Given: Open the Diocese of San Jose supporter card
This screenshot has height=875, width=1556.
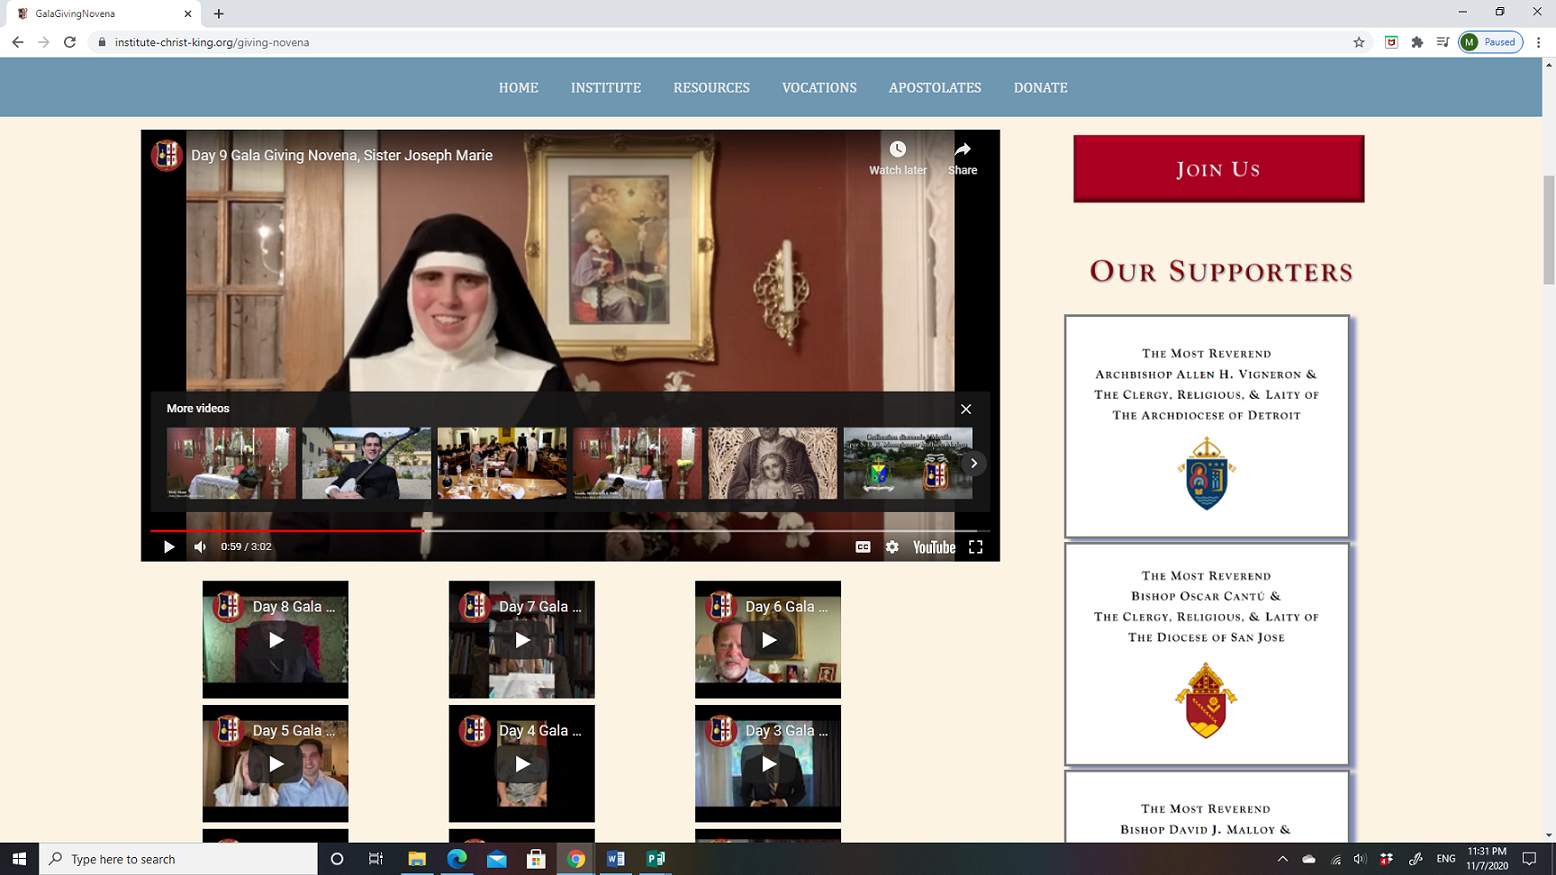Looking at the screenshot, I should click(x=1207, y=654).
